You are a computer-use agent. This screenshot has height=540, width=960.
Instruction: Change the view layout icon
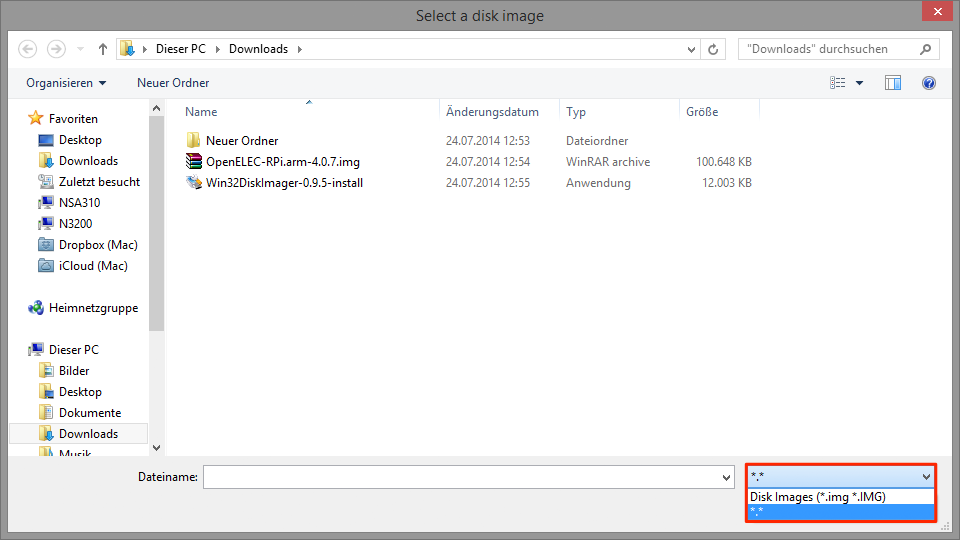click(838, 83)
